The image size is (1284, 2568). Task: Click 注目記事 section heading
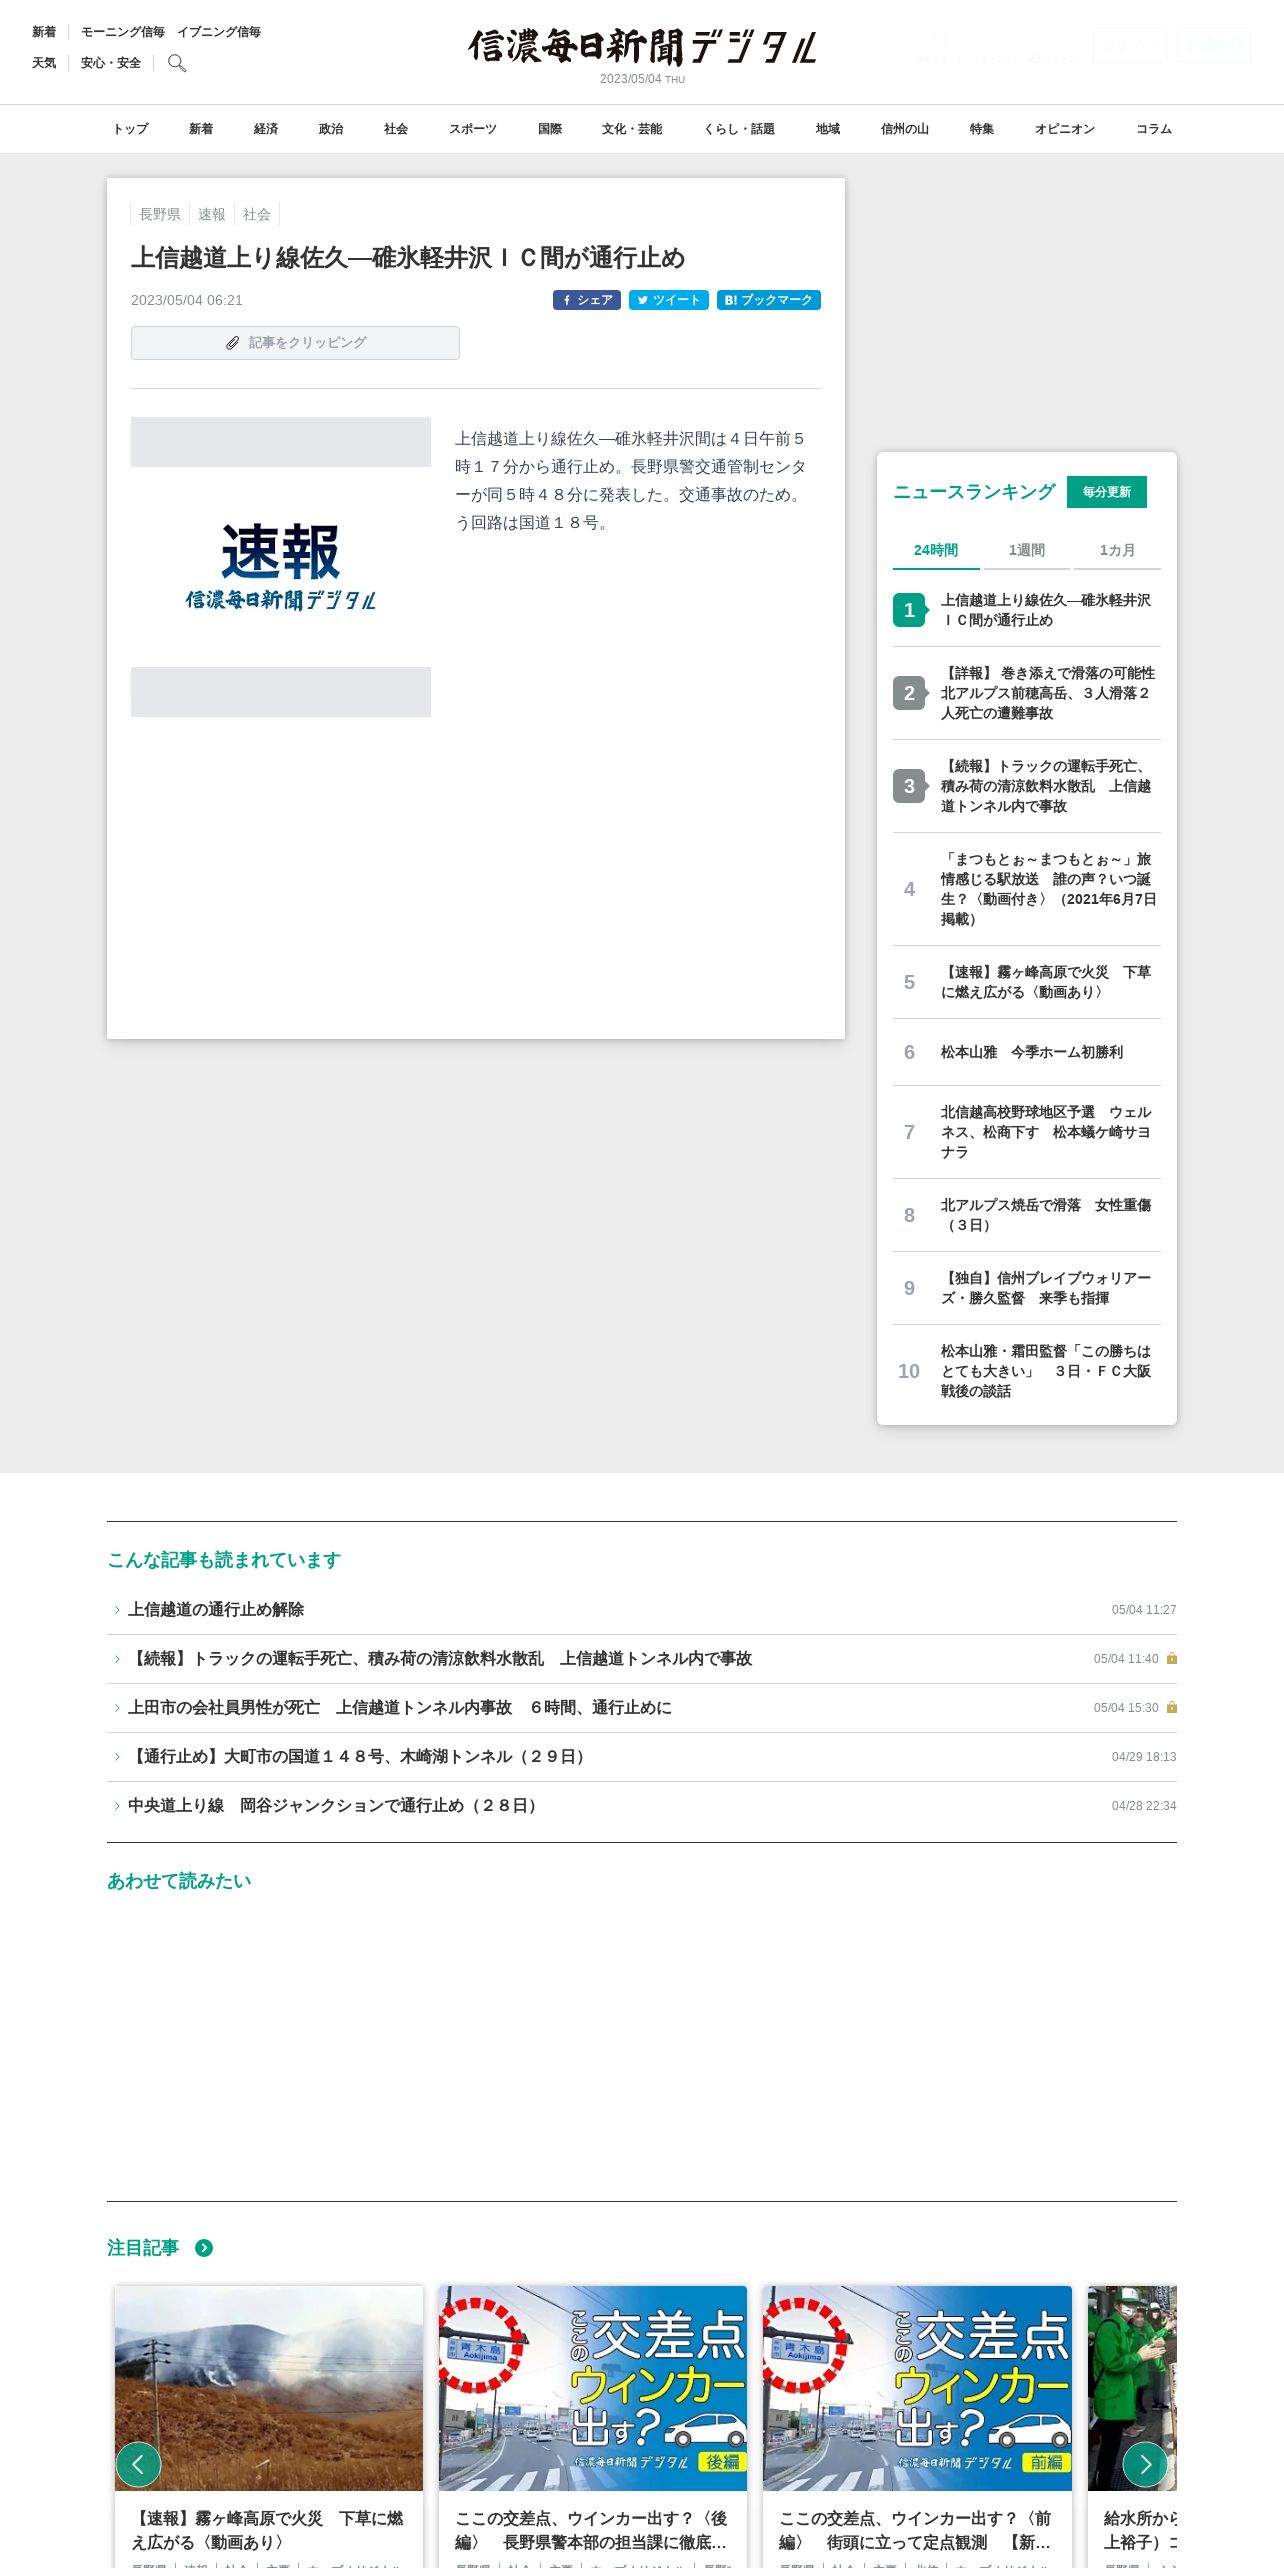[143, 2248]
